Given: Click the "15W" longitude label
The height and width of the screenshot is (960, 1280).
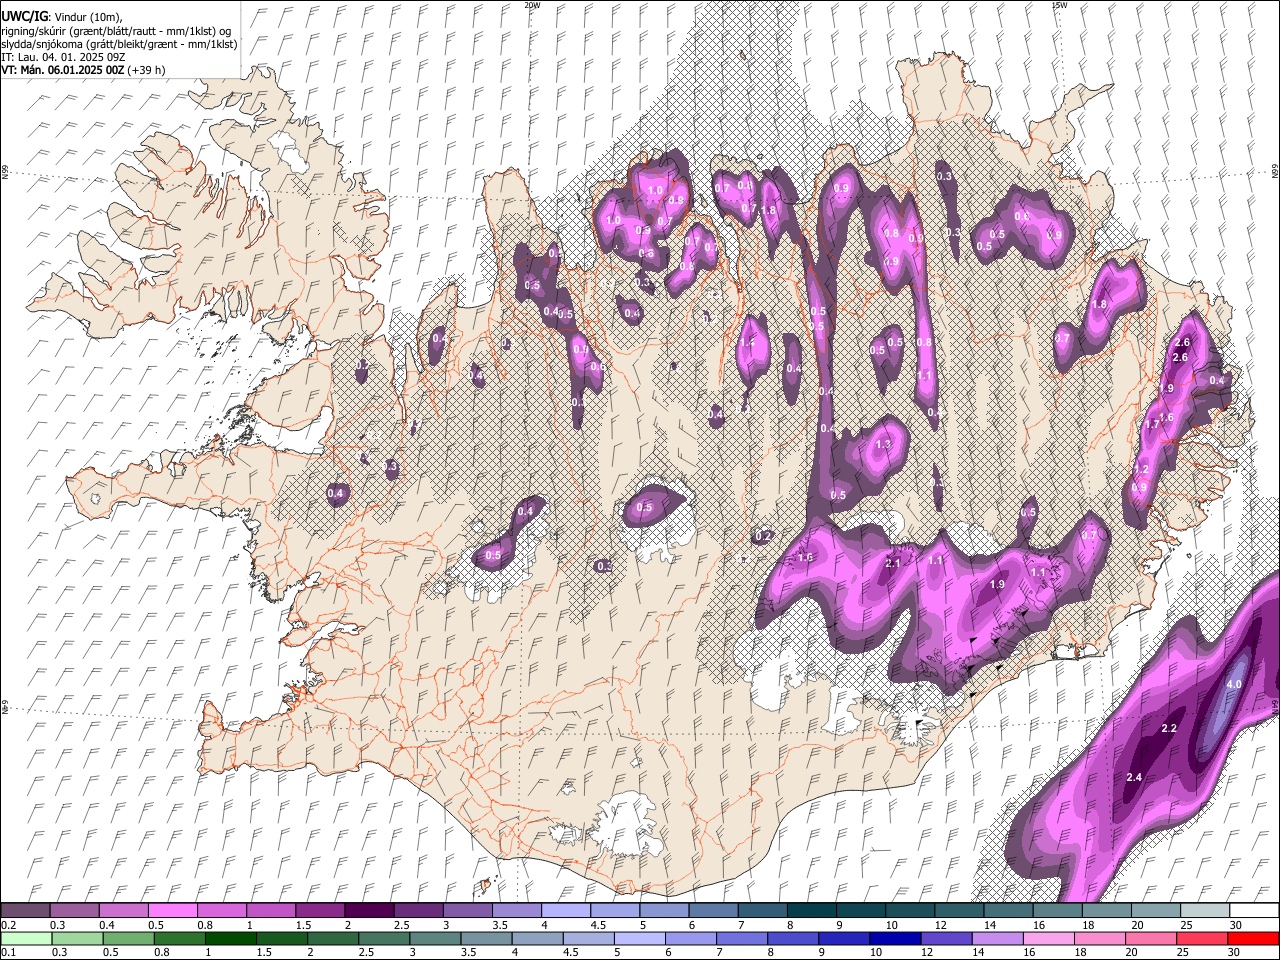Looking at the screenshot, I should 1059,5.
